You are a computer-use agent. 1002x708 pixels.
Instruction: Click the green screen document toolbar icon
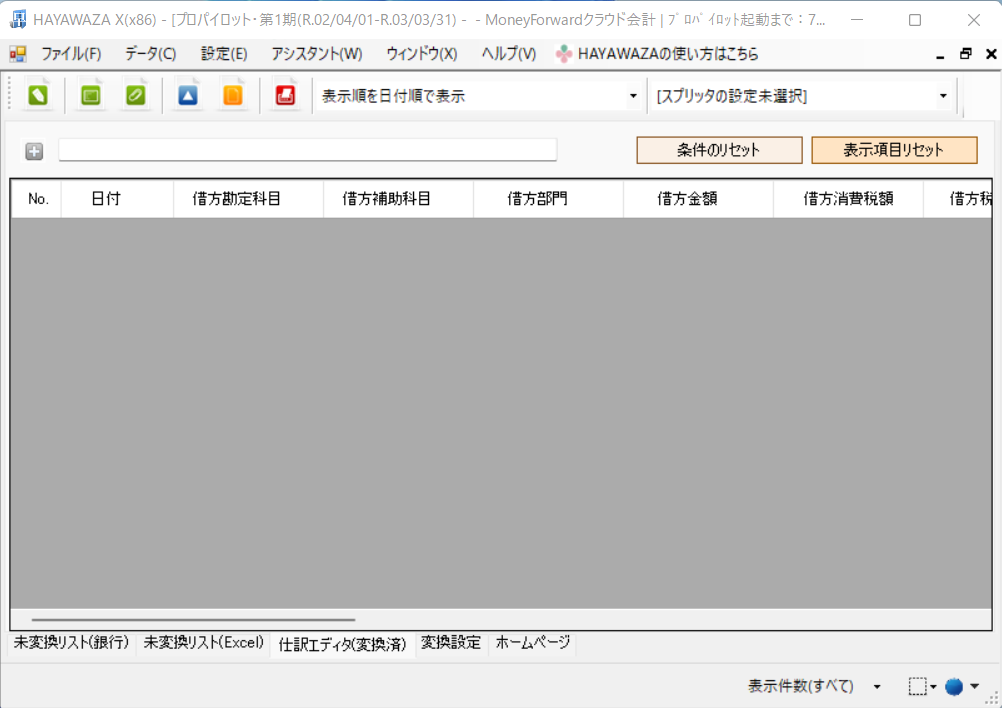click(x=91, y=96)
